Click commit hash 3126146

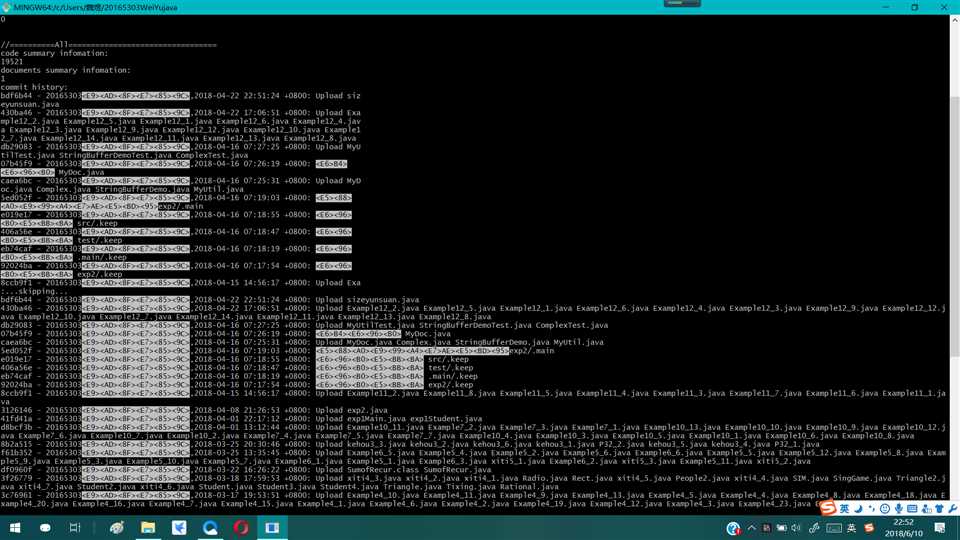[16, 410]
